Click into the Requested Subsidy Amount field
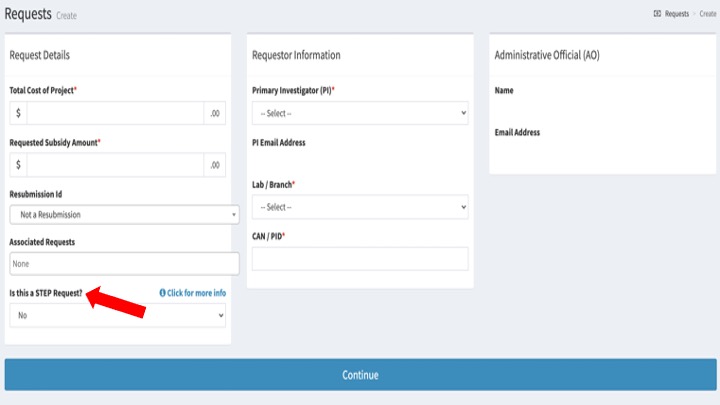This screenshot has width=720, height=405. pos(115,165)
